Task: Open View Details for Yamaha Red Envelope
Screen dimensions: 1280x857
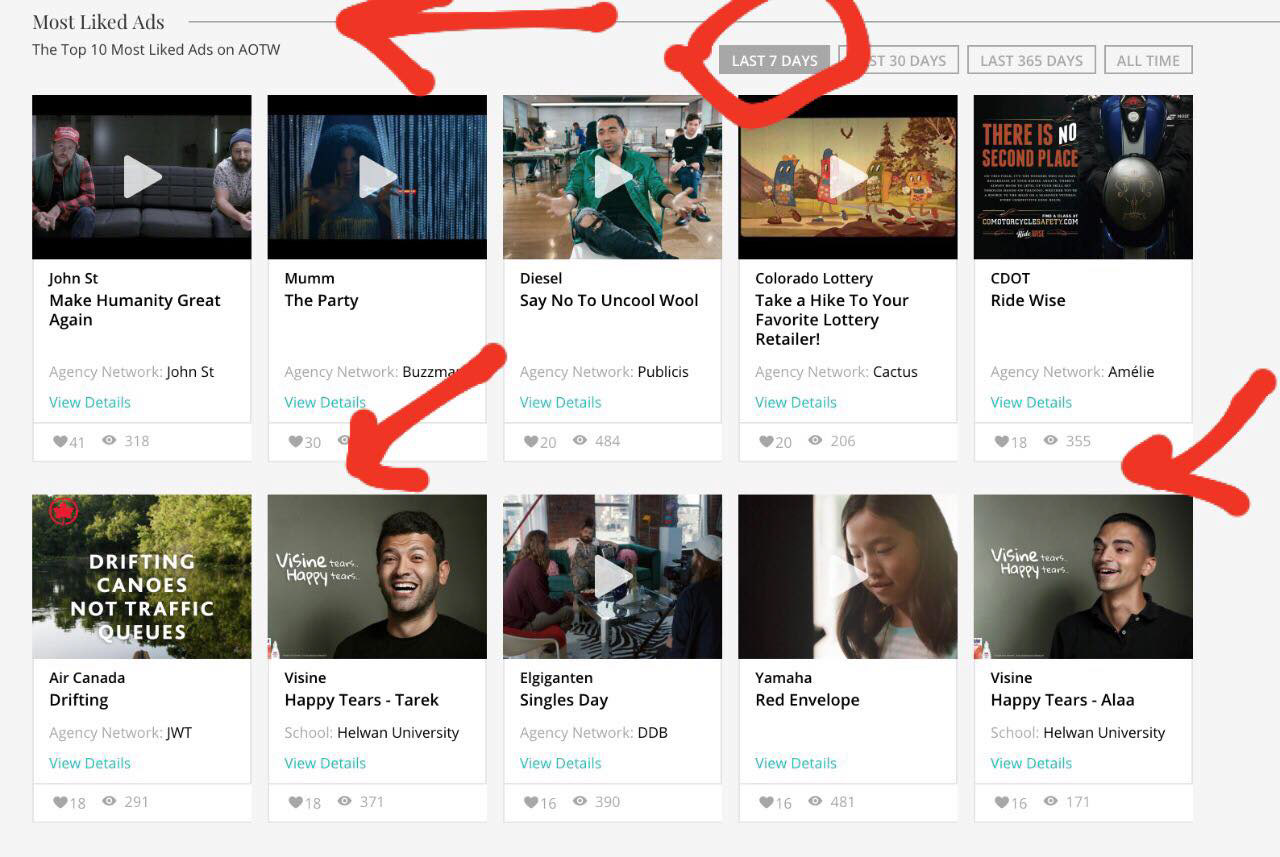Action: point(796,763)
